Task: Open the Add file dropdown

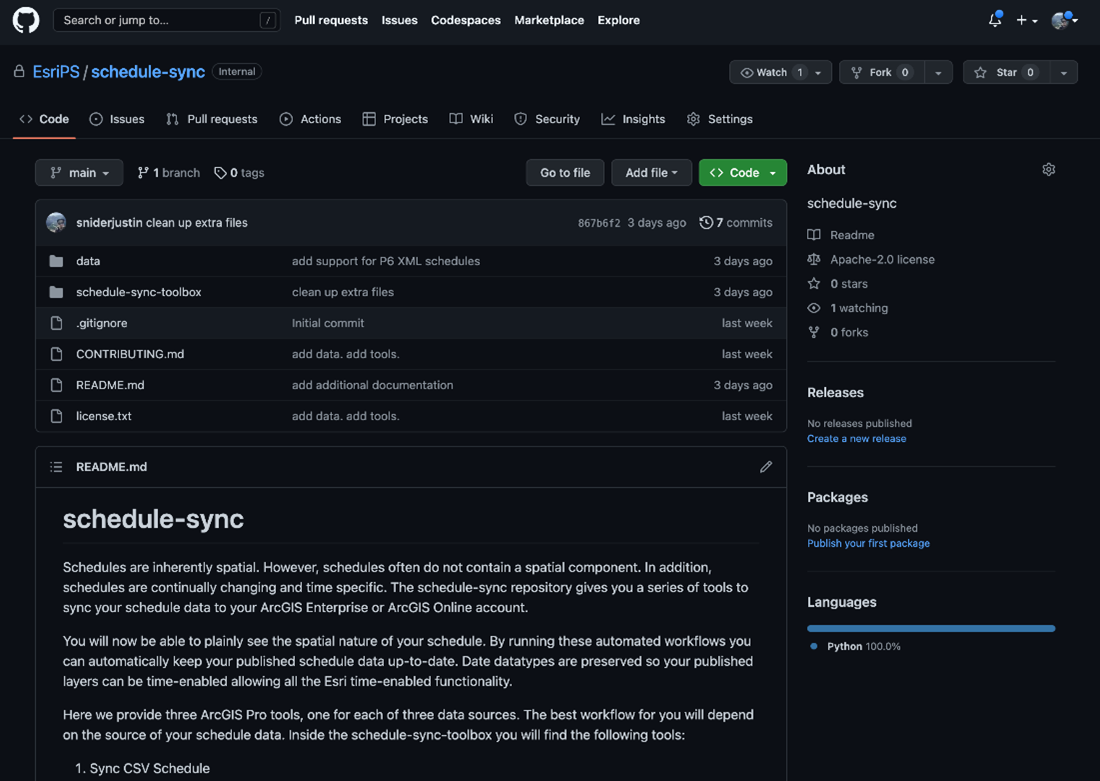Action: pyautogui.click(x=651, y=172)
